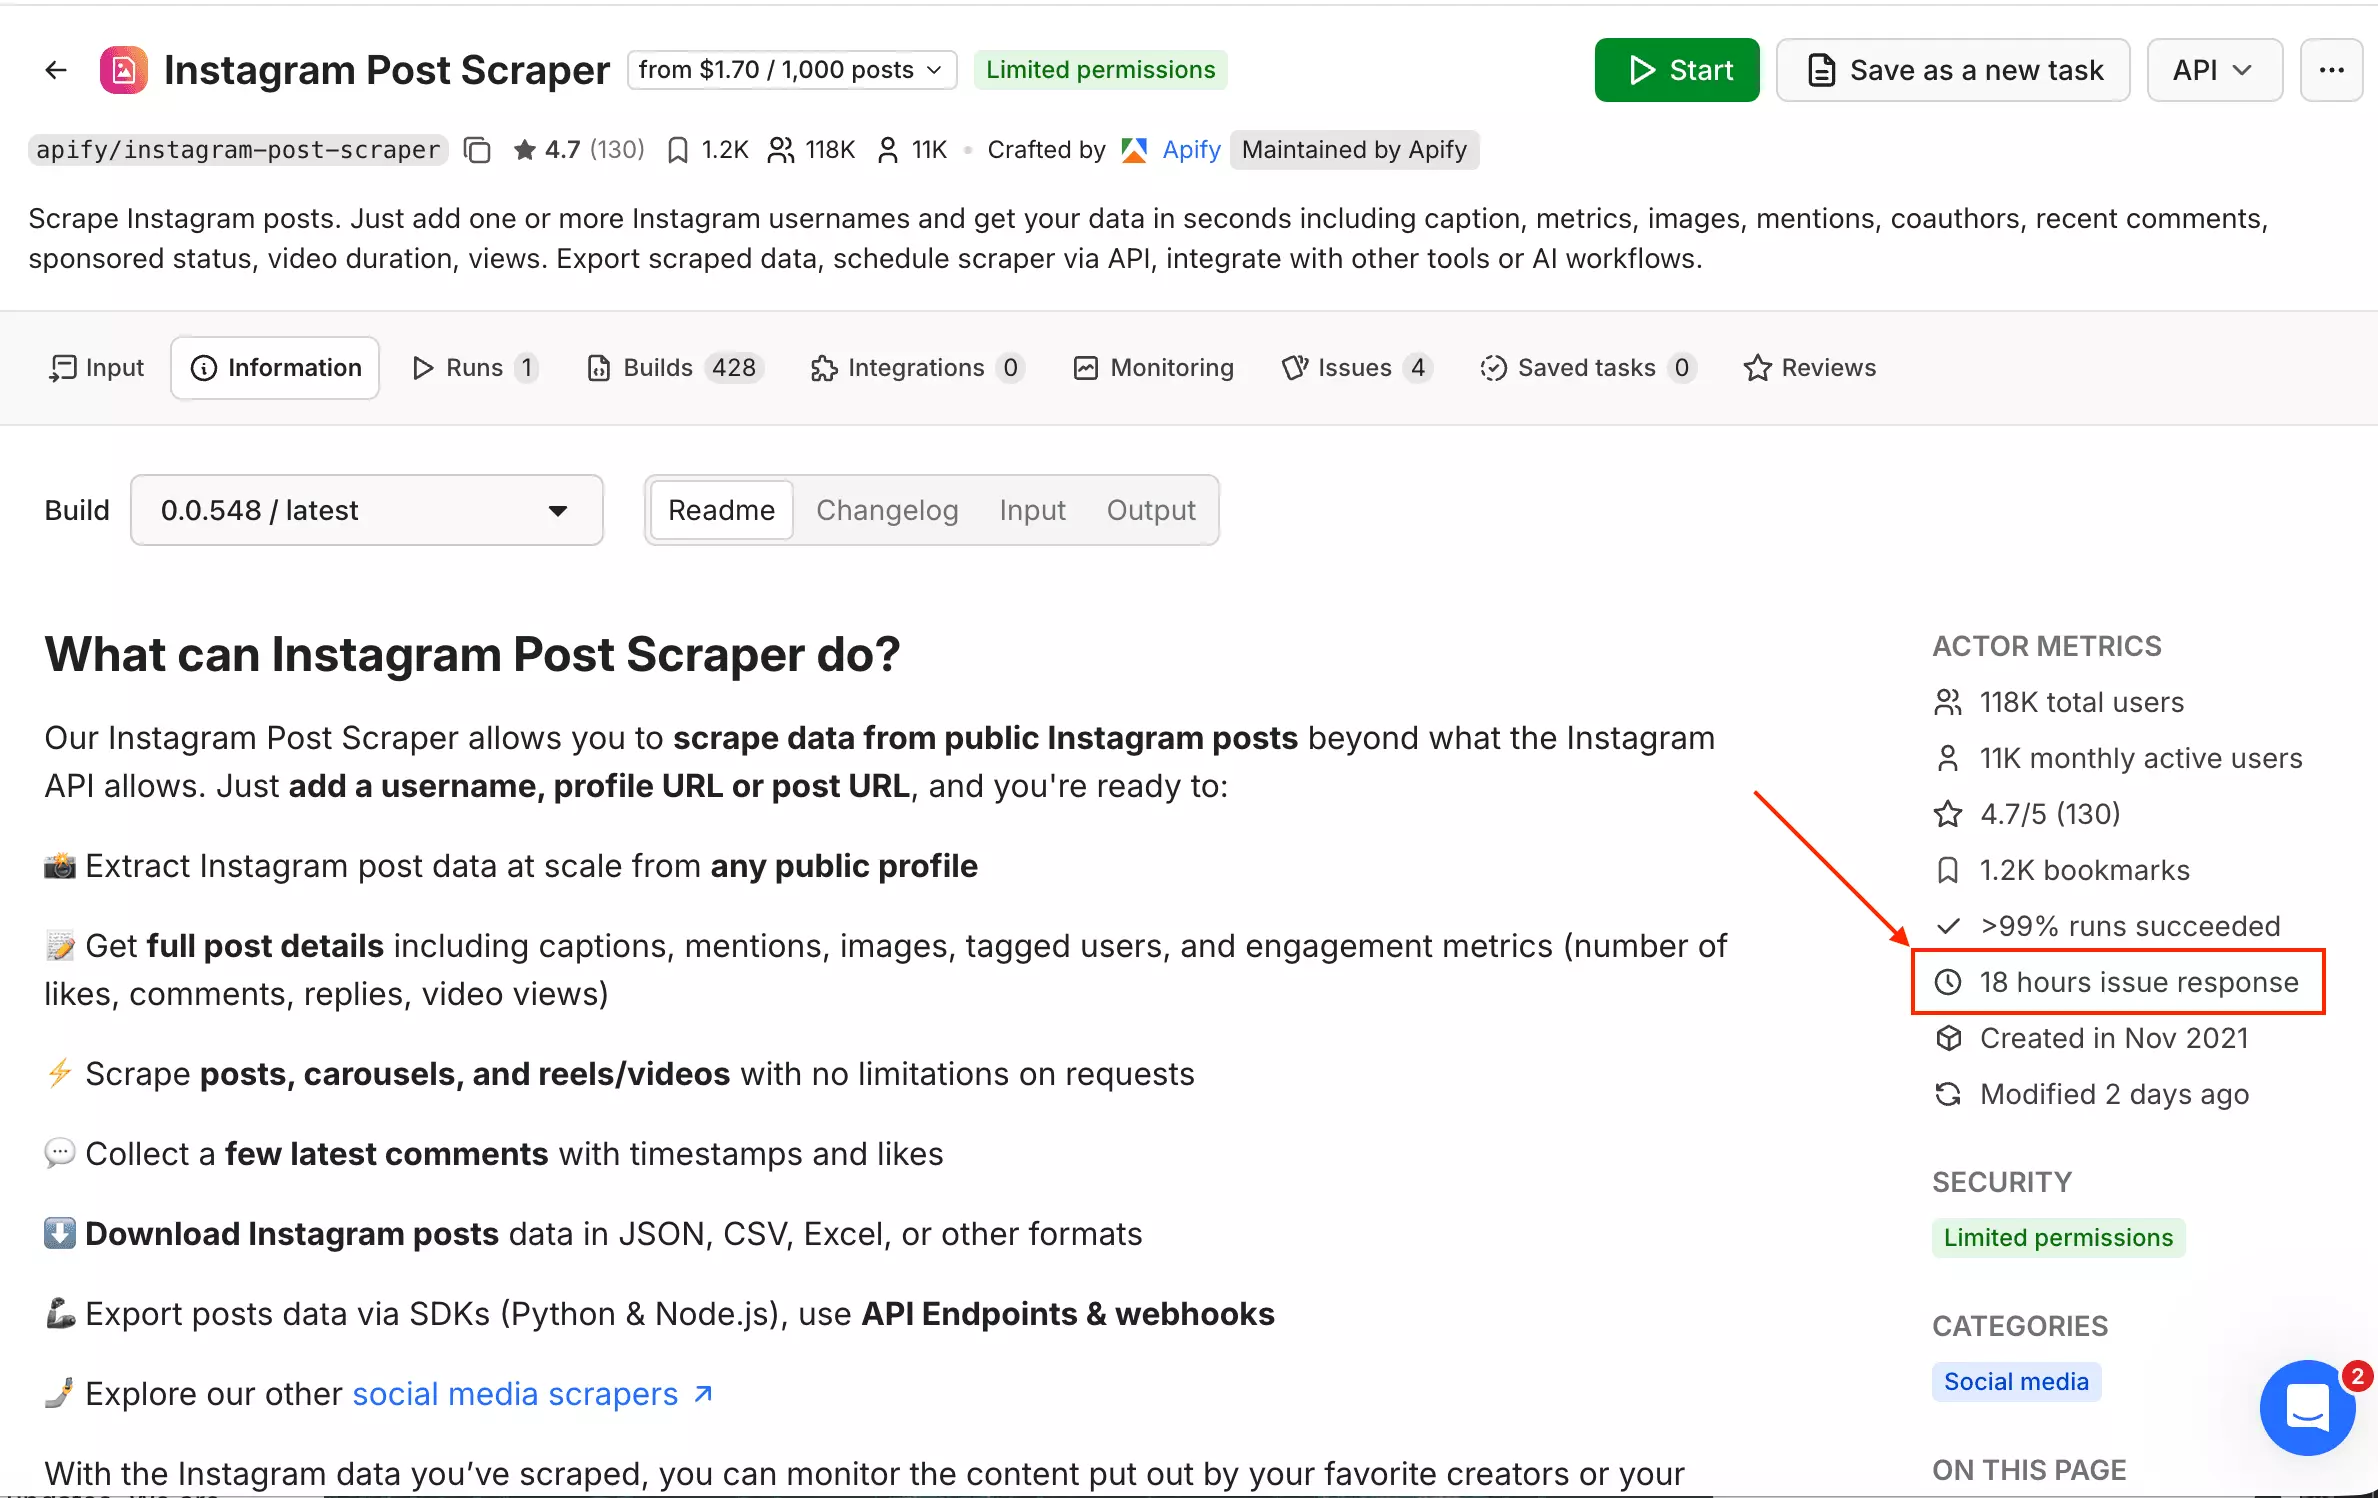Open the Monitoring tab
This screenshot has height=1498, width=2378.
click(1154, 368)
